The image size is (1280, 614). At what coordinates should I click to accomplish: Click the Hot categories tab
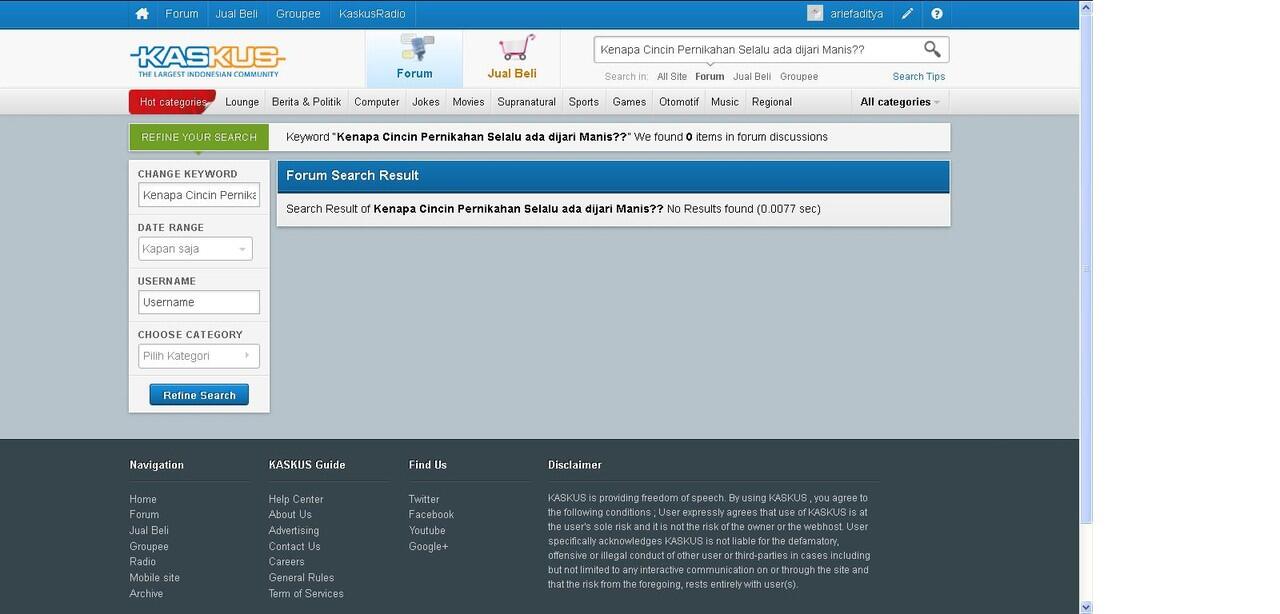[172, 102]
